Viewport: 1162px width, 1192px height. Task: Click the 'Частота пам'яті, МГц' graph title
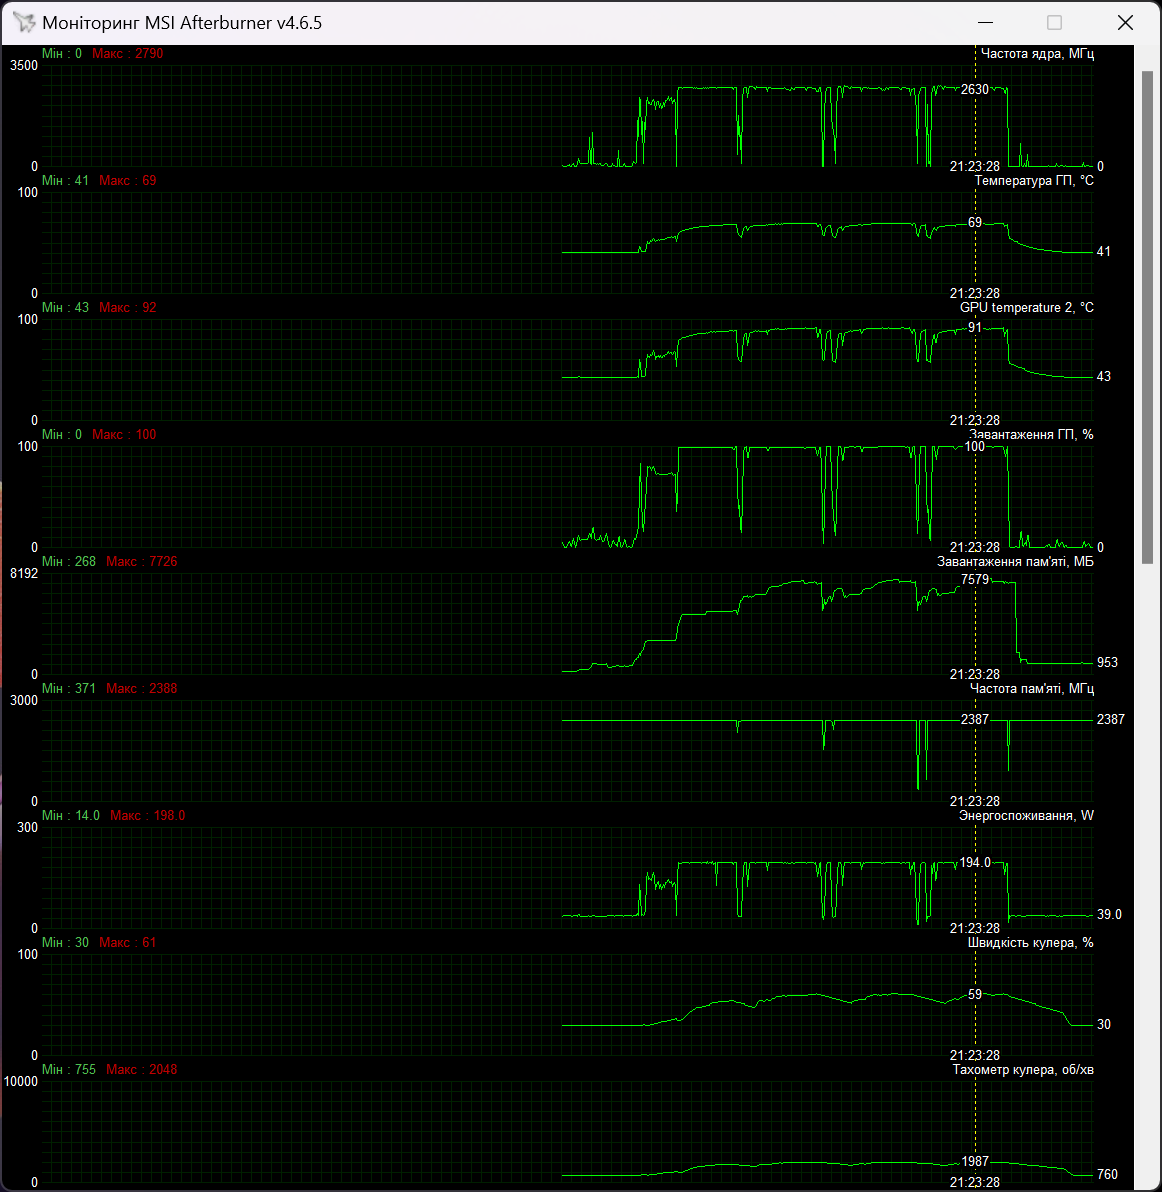point(1032,688)
